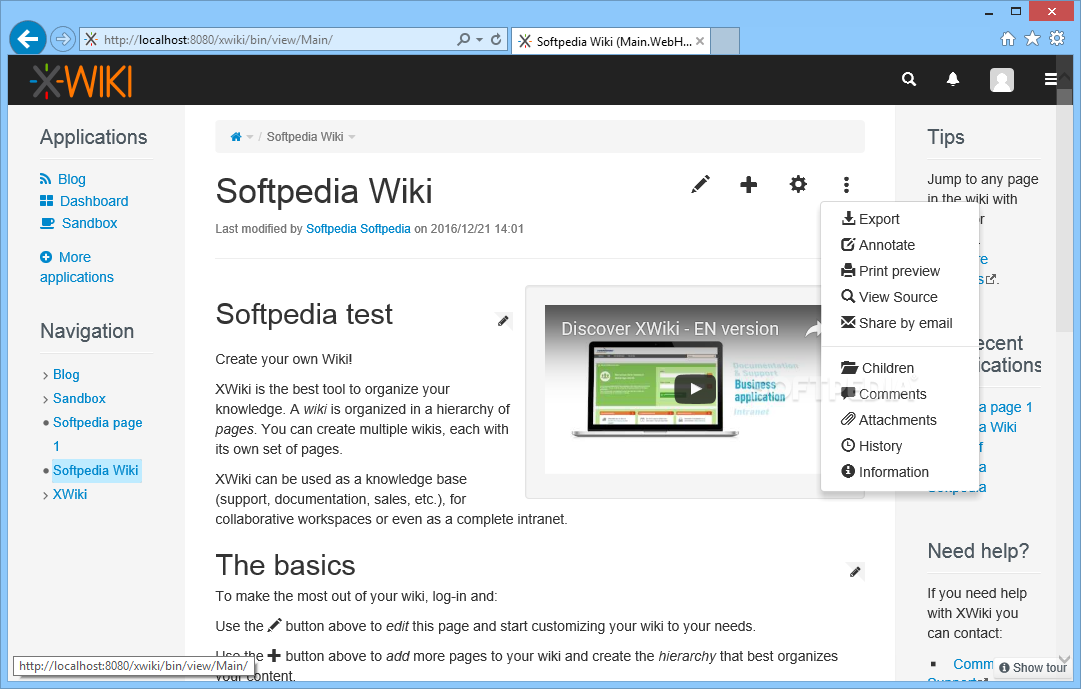
Task: Click address bar search magnifier
Action: pyautogui.click(x=463, y=39)
